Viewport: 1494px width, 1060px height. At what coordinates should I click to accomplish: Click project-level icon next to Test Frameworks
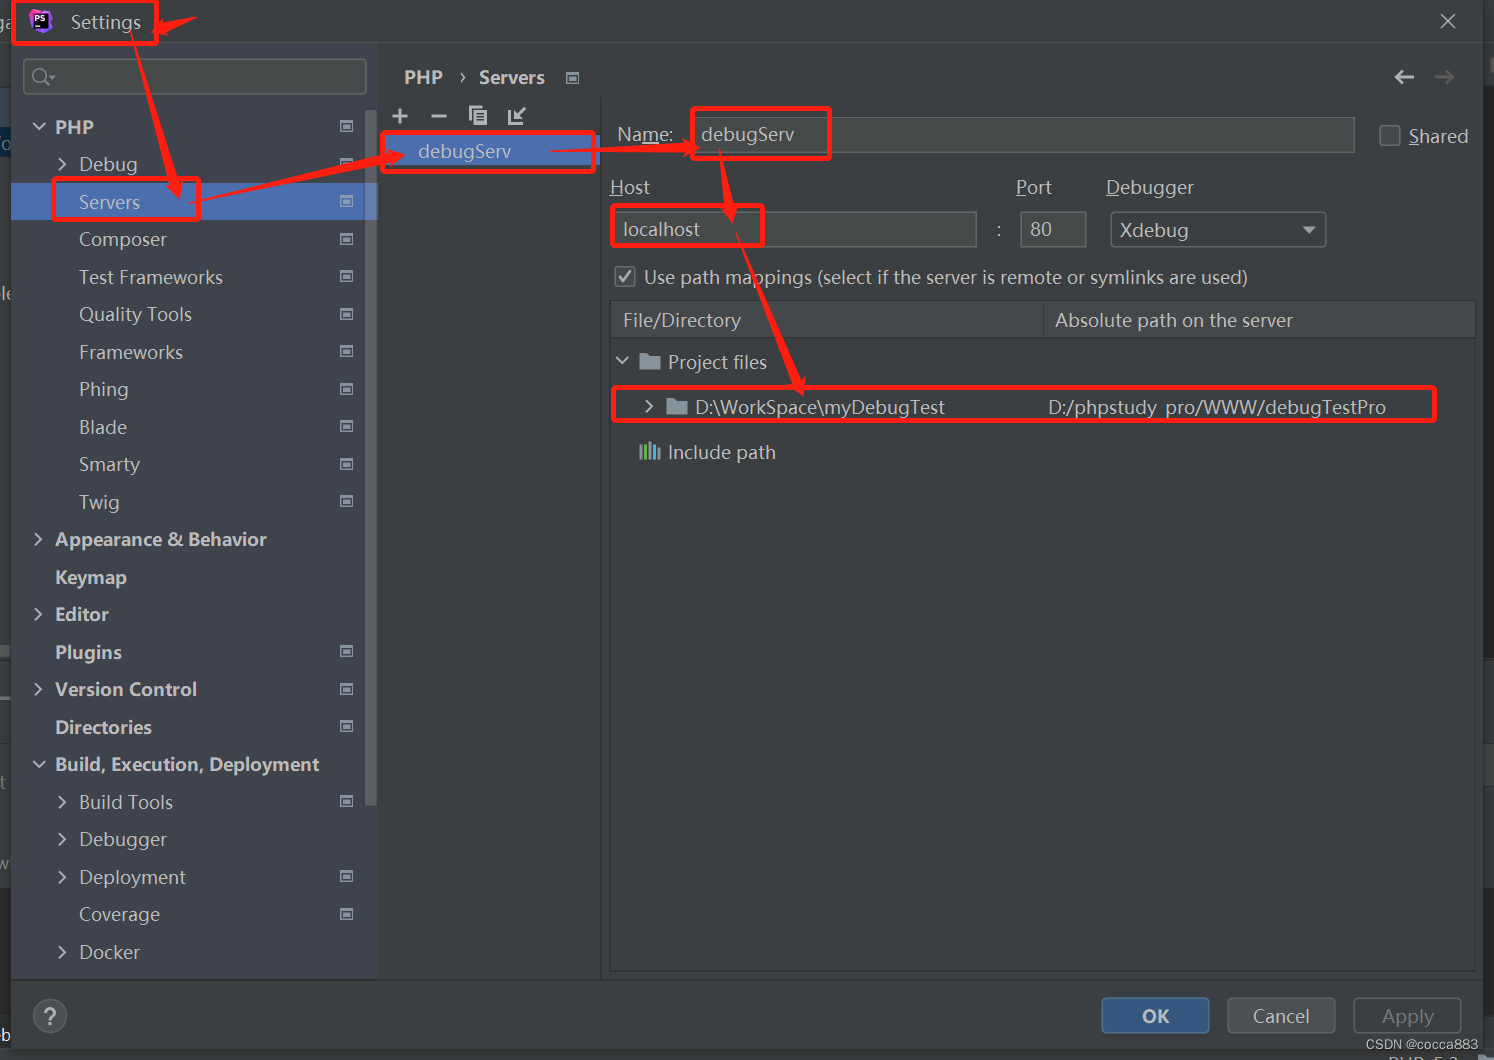coord(346,276)
